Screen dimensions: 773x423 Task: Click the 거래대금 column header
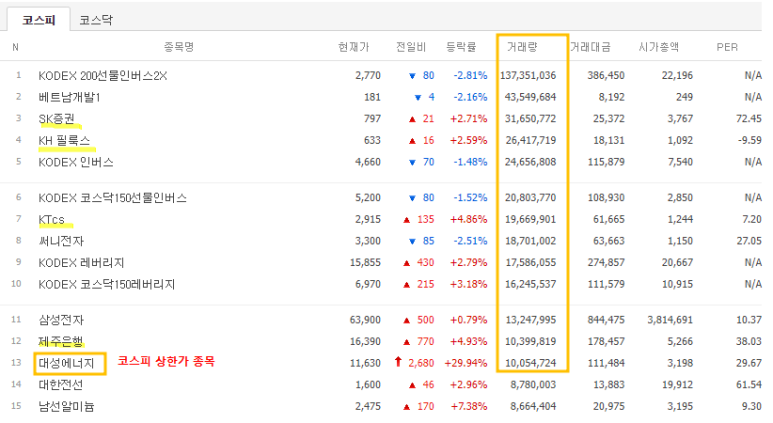[590, 47]
